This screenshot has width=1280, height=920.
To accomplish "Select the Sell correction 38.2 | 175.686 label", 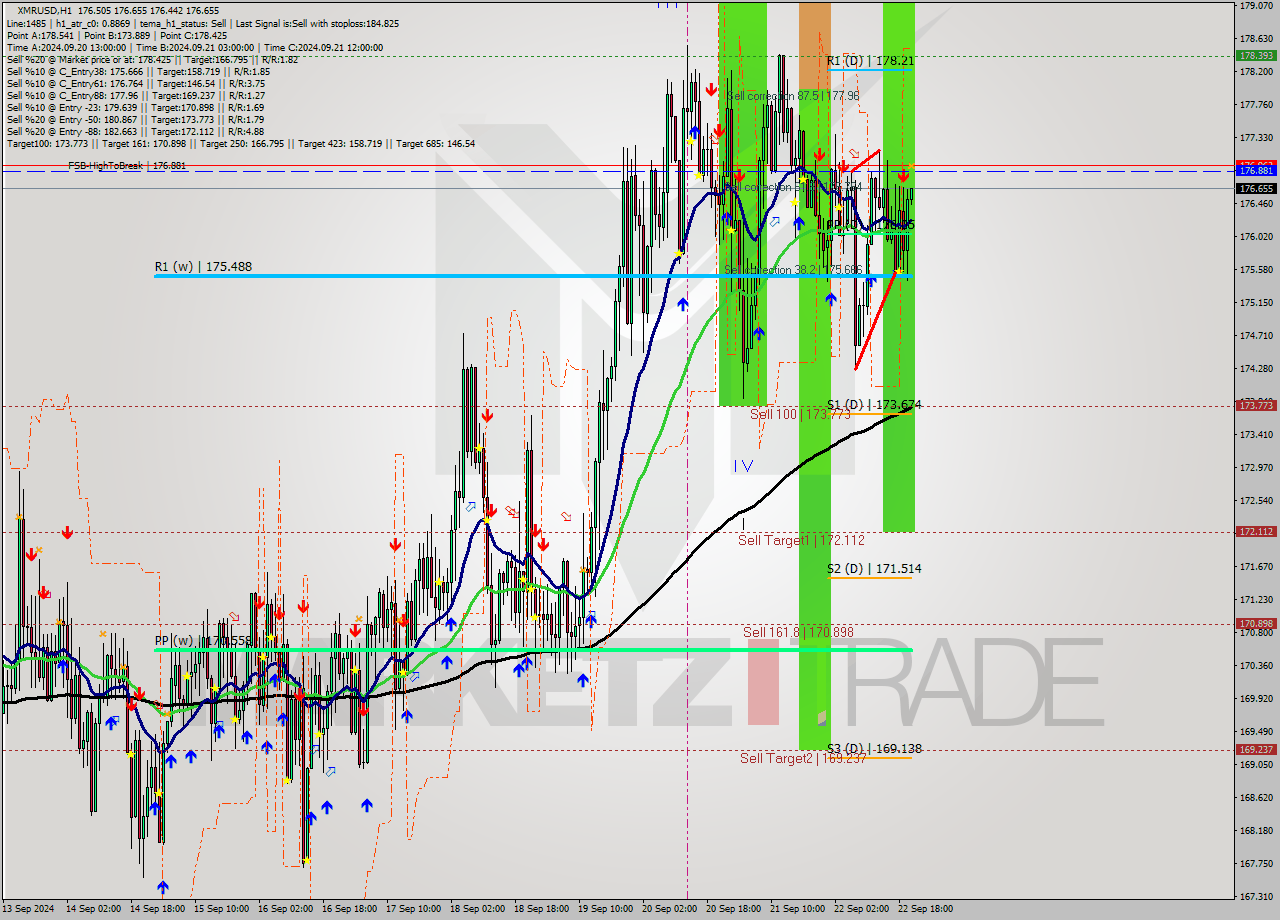I will pyautogui.click(x=792, y=270).
